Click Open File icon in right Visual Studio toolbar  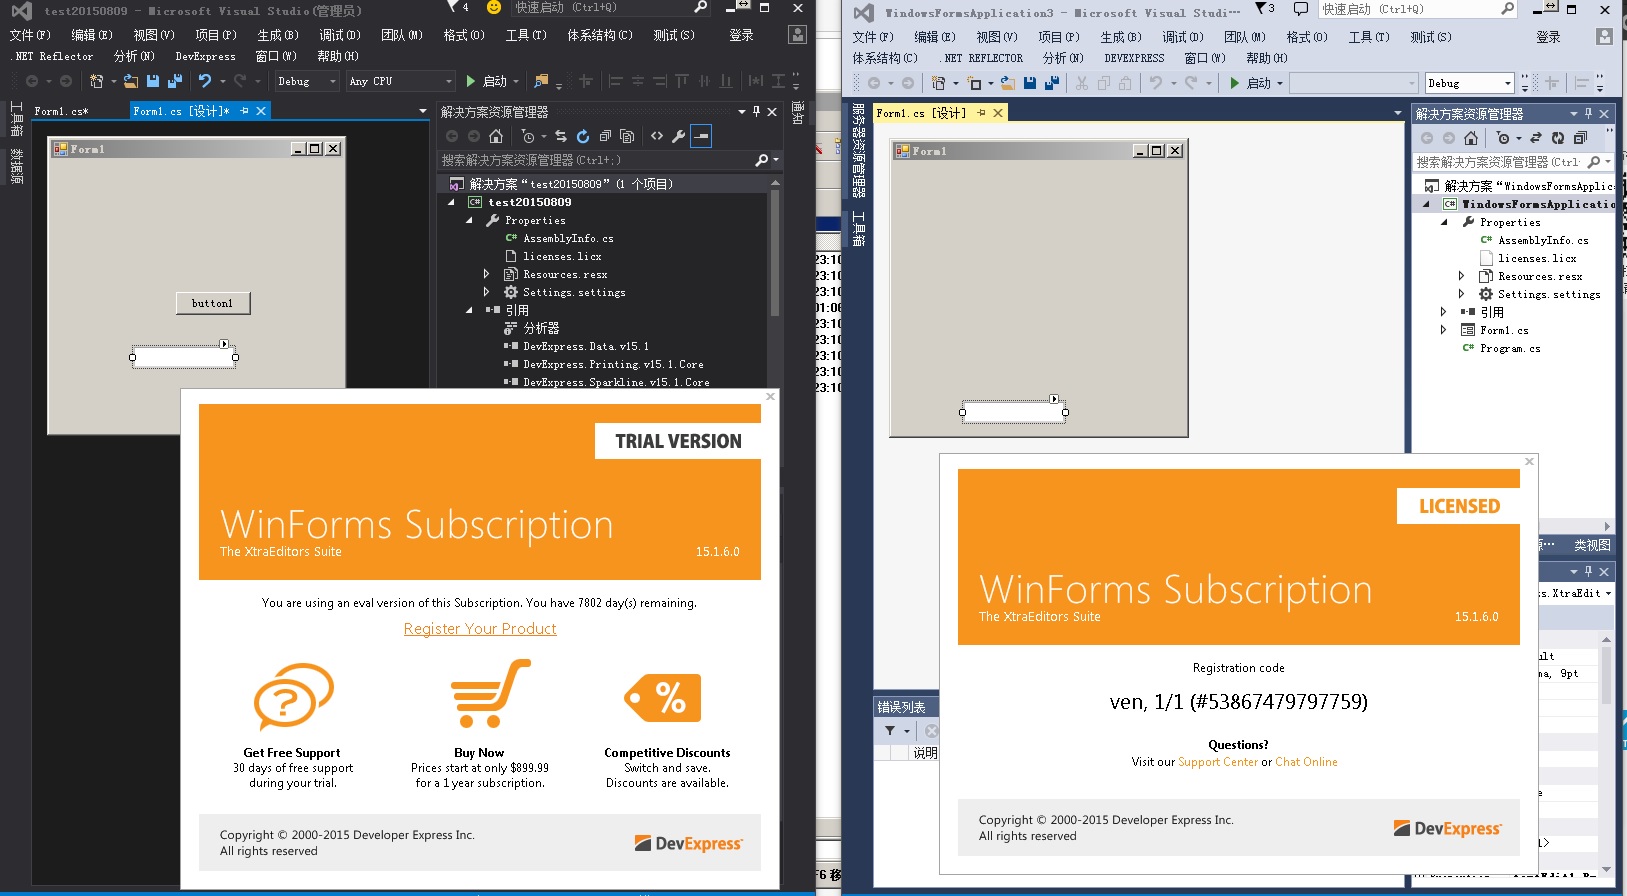coord(1008,83)
